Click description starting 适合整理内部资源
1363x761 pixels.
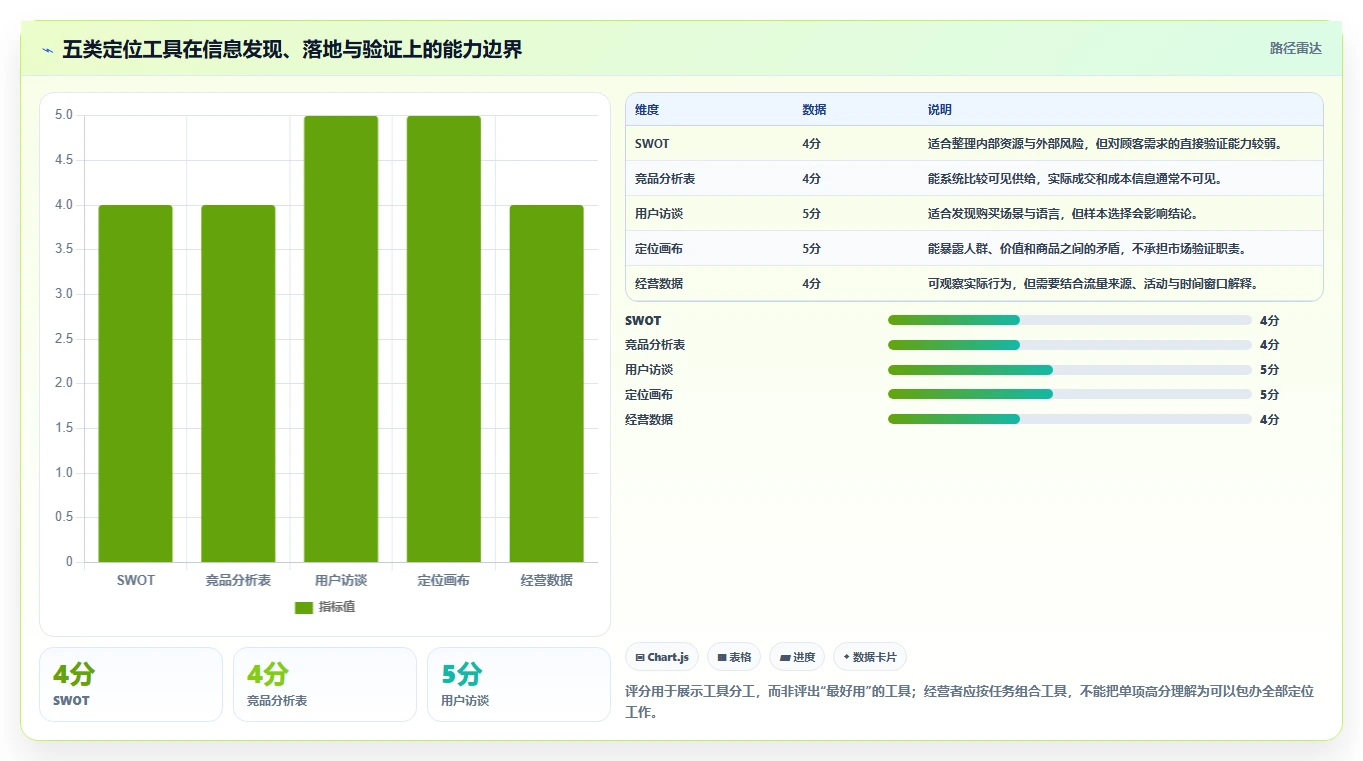(1105, 143)
